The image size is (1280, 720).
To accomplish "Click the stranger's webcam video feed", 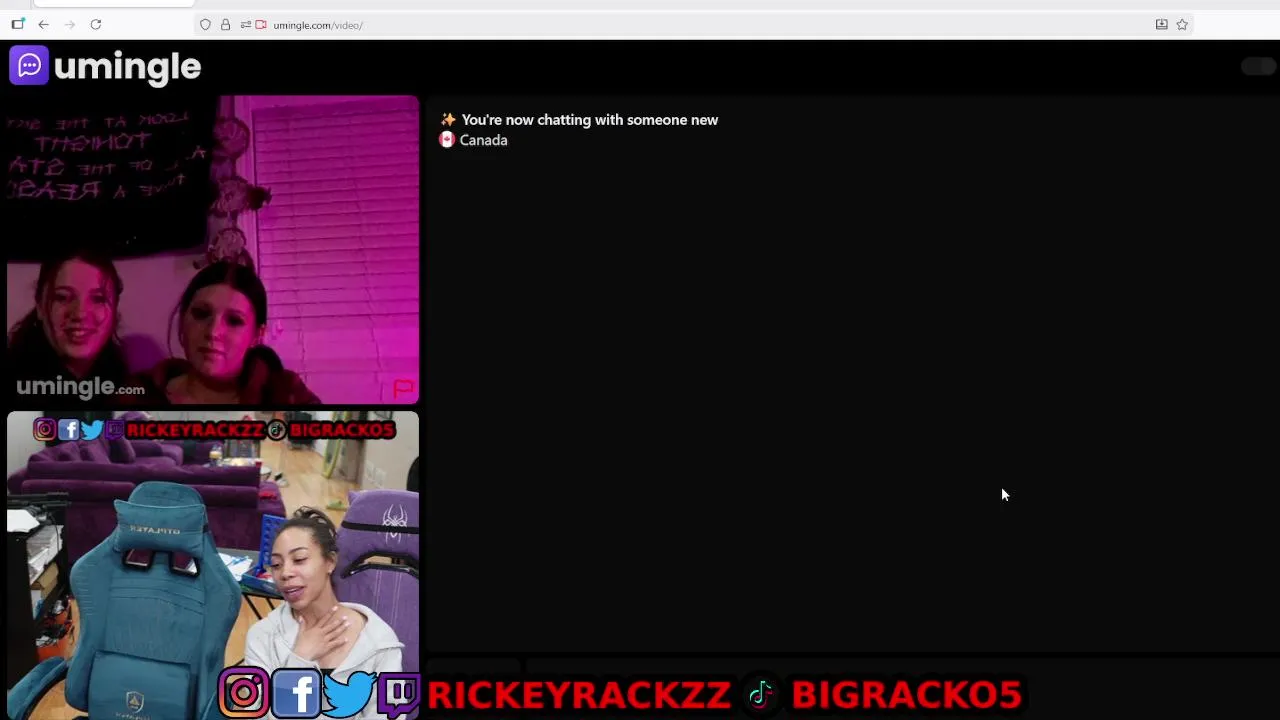I will (x=213, y=250).
